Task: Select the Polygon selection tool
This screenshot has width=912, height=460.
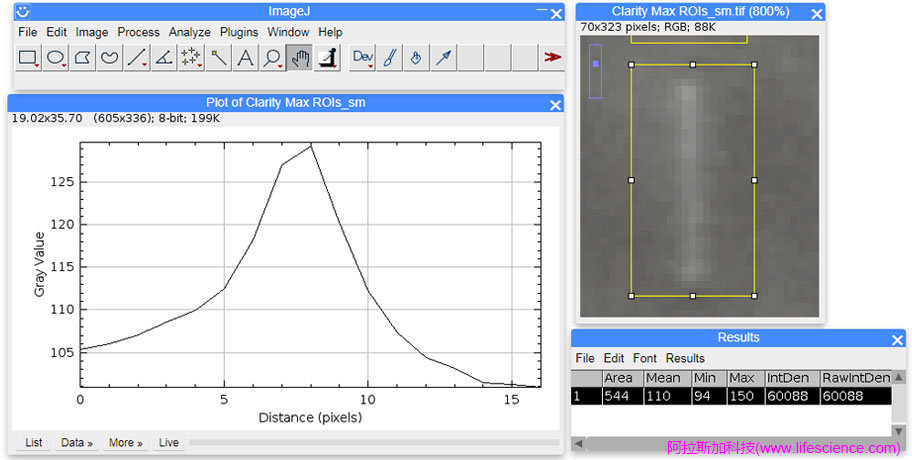Action: coord(84,58)
